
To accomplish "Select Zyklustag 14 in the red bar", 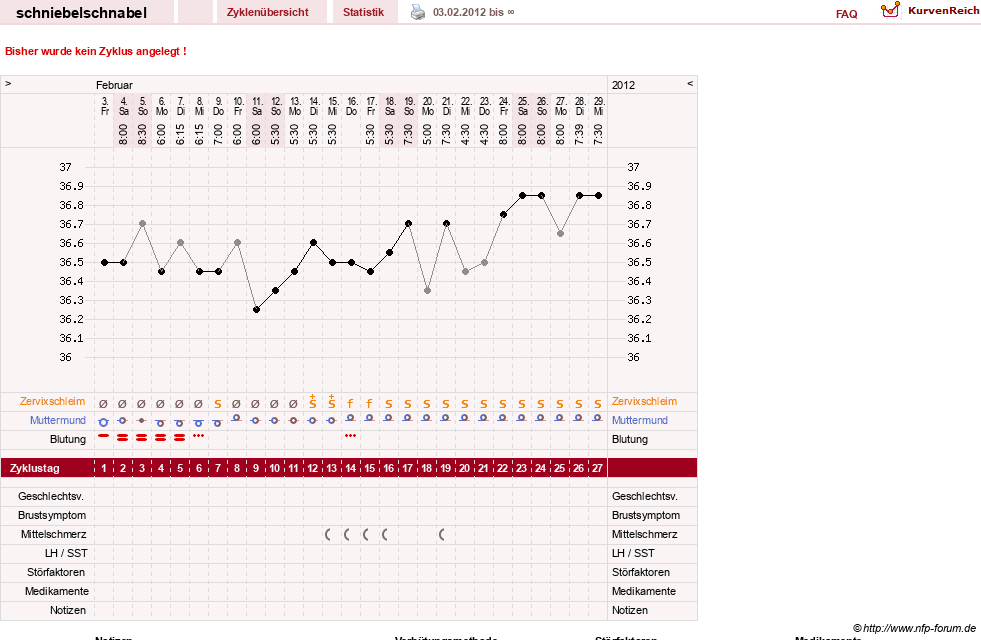I will point(350,468).
